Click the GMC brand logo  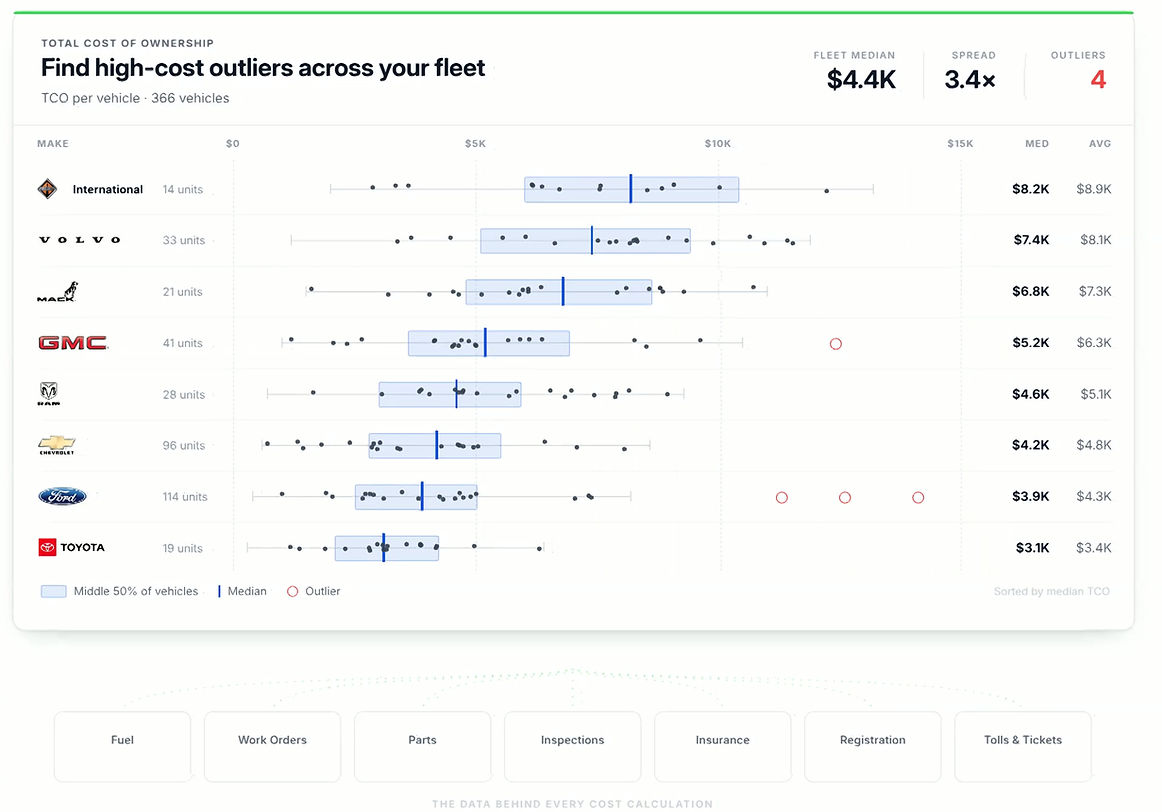point(73,342)
